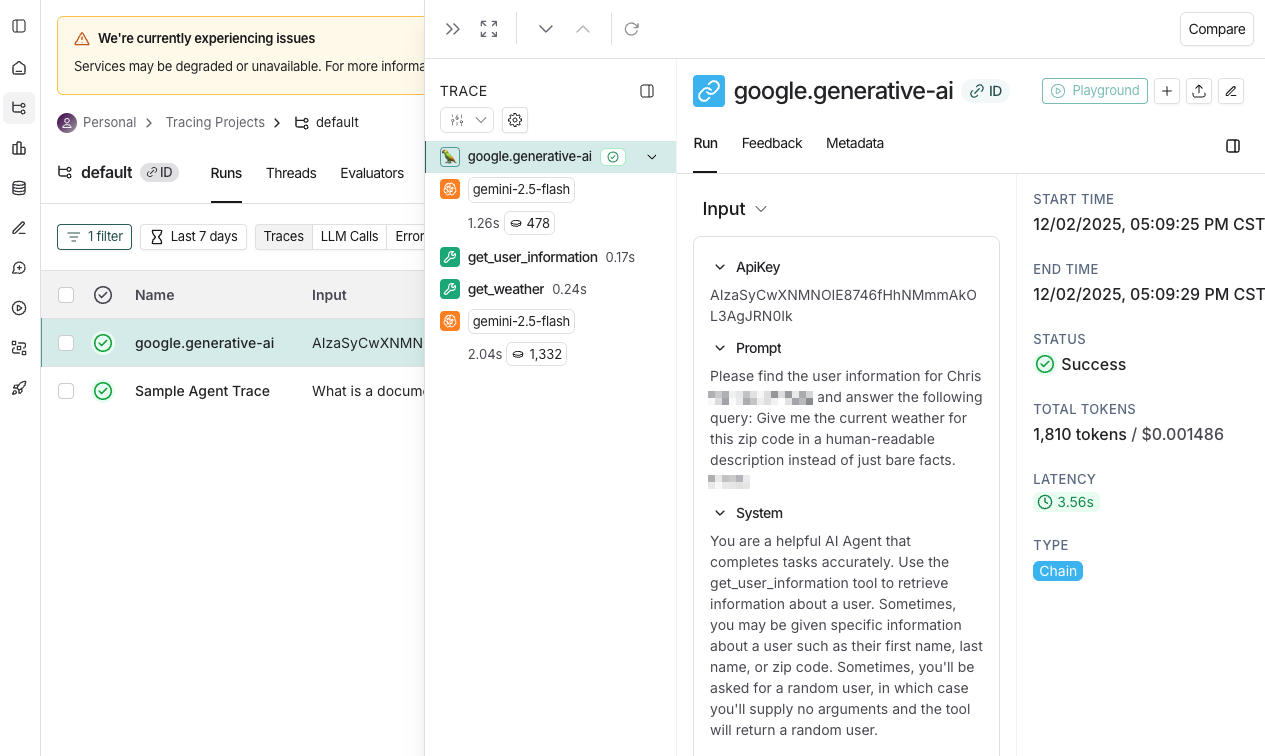Copy run ID next to google.generative-ai title
The height and width of the screenshot is (756, 1265).
pyautogui.click(x=986, y=91)
